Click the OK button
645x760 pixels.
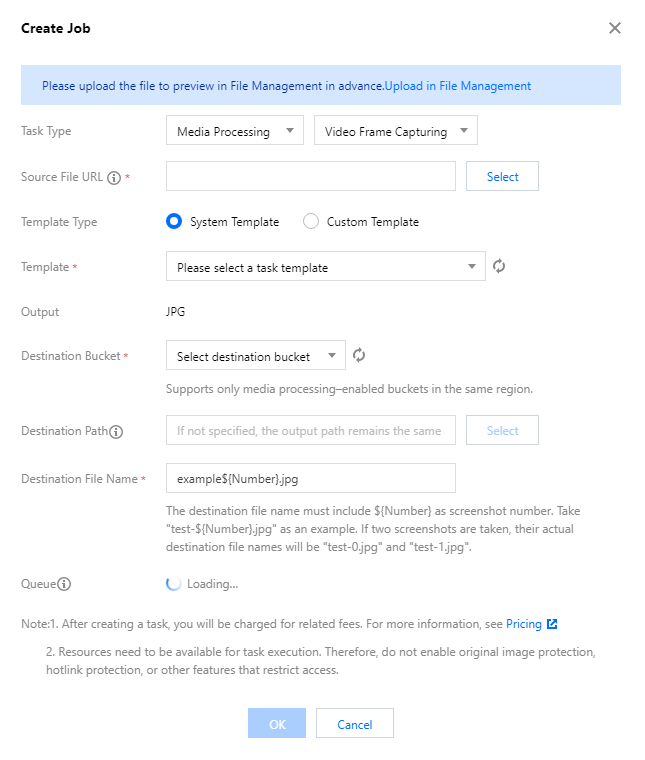[277, 724]
